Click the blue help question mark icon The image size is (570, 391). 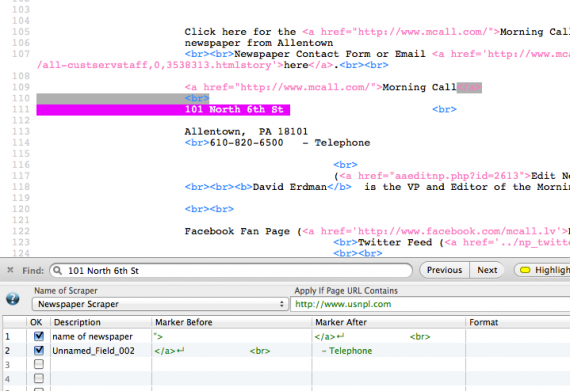pyautogui.click(x=13, y=299)
